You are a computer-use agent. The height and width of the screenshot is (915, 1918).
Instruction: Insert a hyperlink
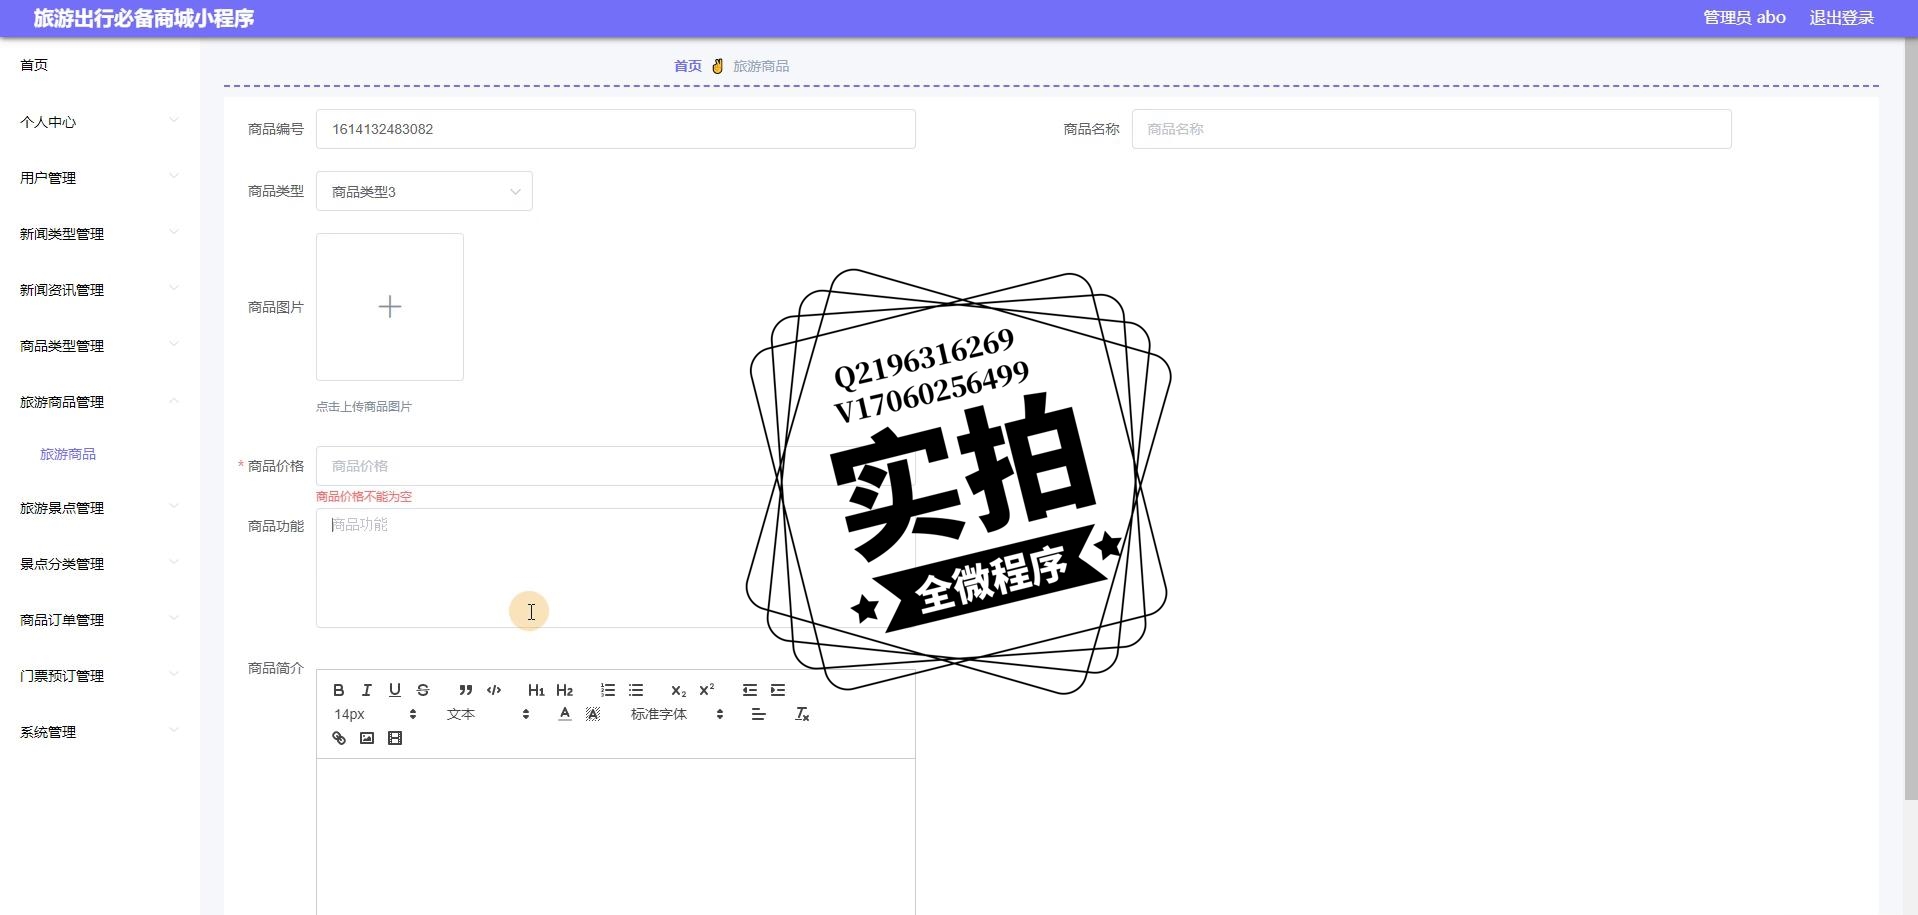(x=339, y=738)
